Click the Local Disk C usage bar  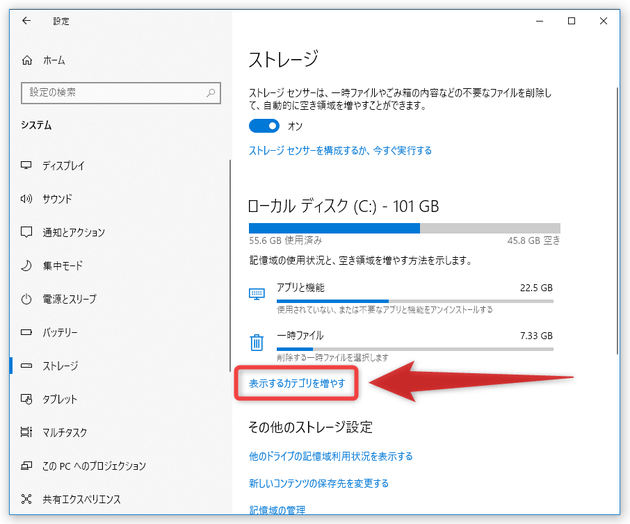click(x=404, y=228)
